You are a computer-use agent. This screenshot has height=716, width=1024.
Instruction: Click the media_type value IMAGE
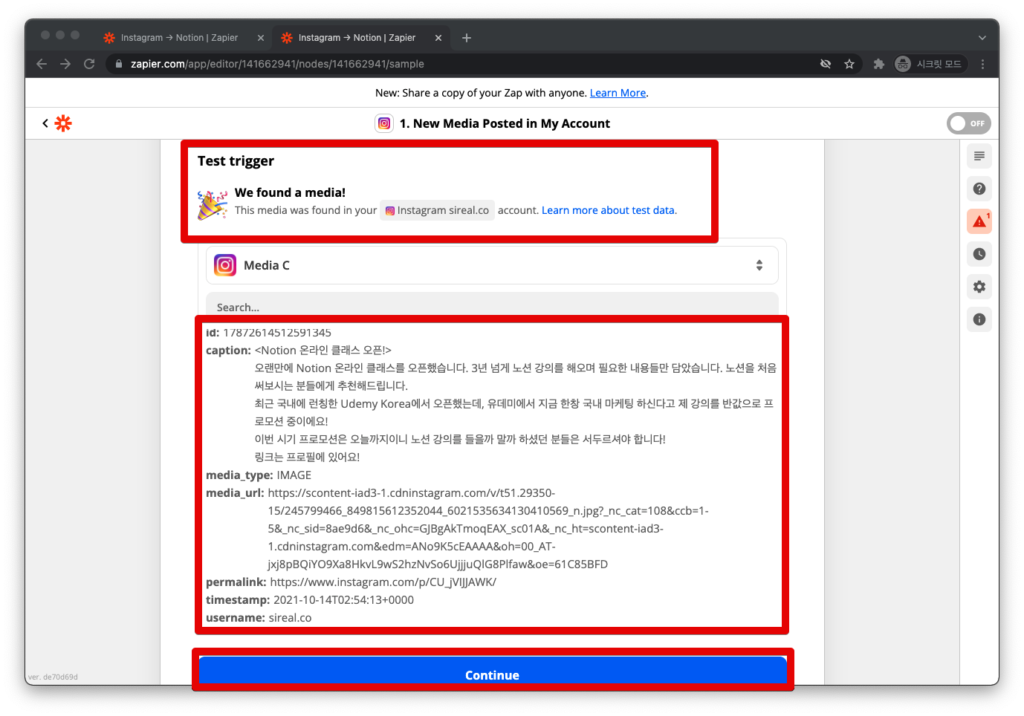coord(294,475)
